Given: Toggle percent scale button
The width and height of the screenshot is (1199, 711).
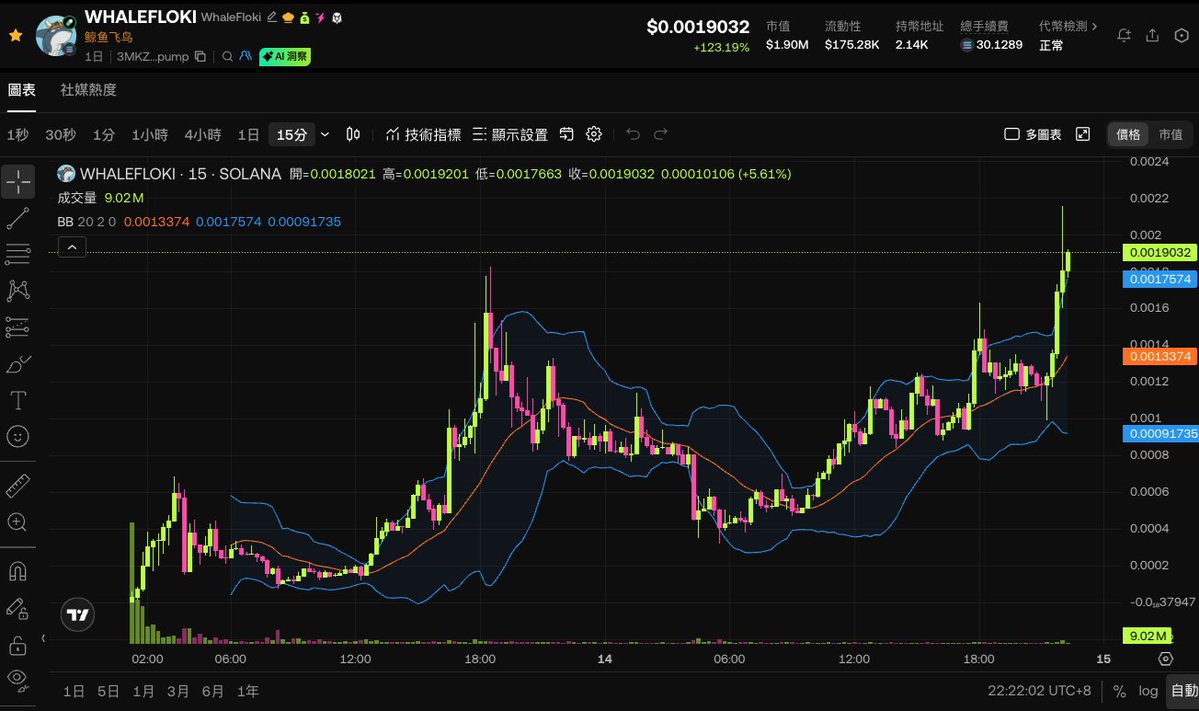Looking at the screenshot, I should 1119,691.
